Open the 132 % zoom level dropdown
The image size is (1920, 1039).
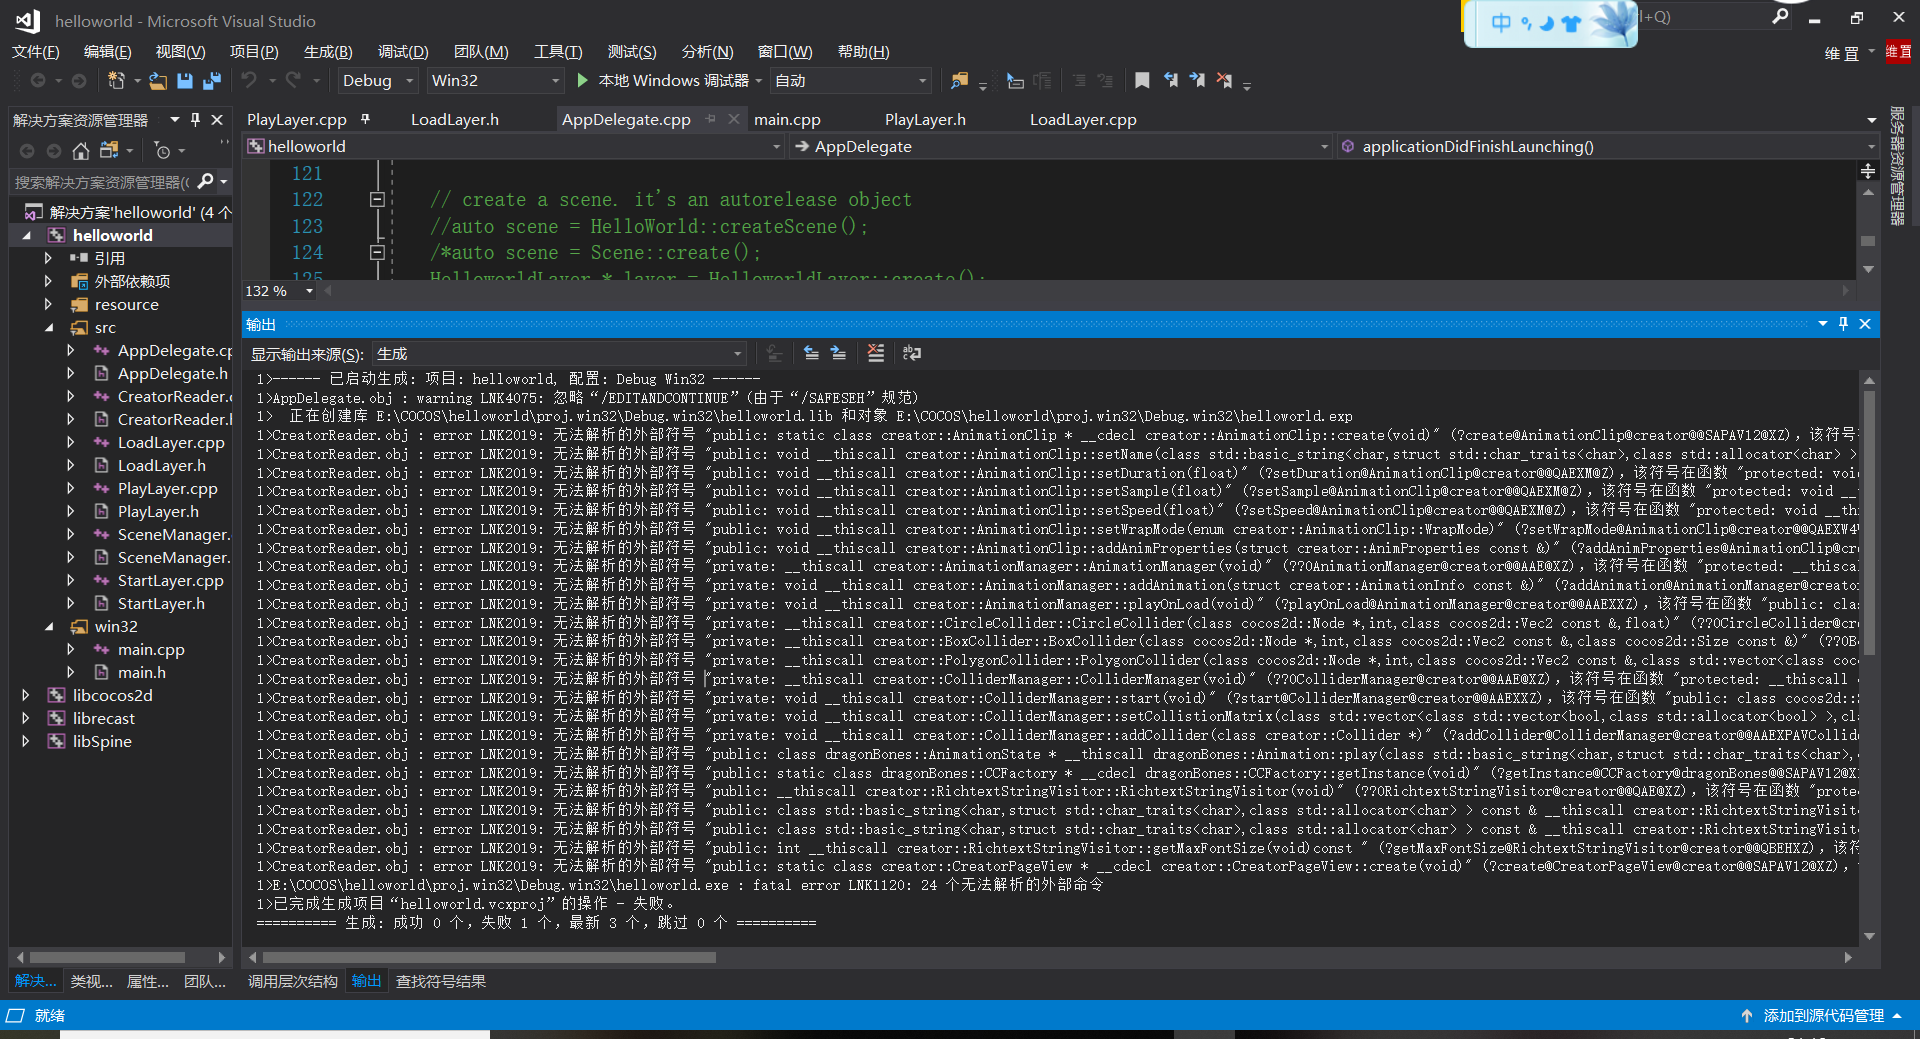(x=280, y=291)
